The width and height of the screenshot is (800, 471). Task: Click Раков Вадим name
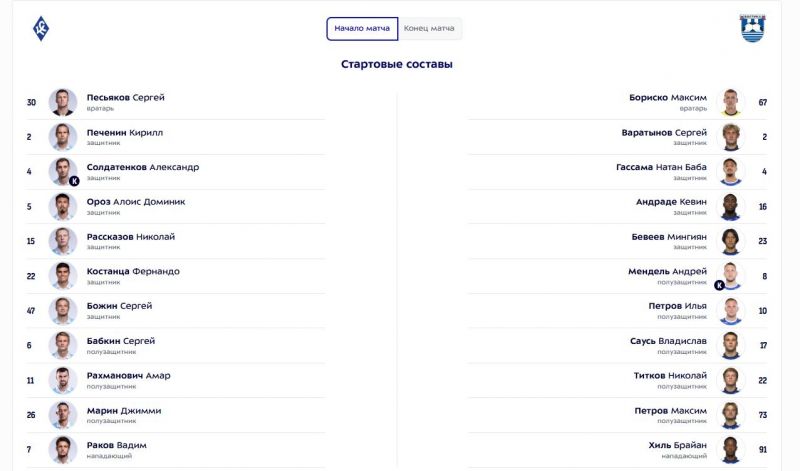[116, 445]
